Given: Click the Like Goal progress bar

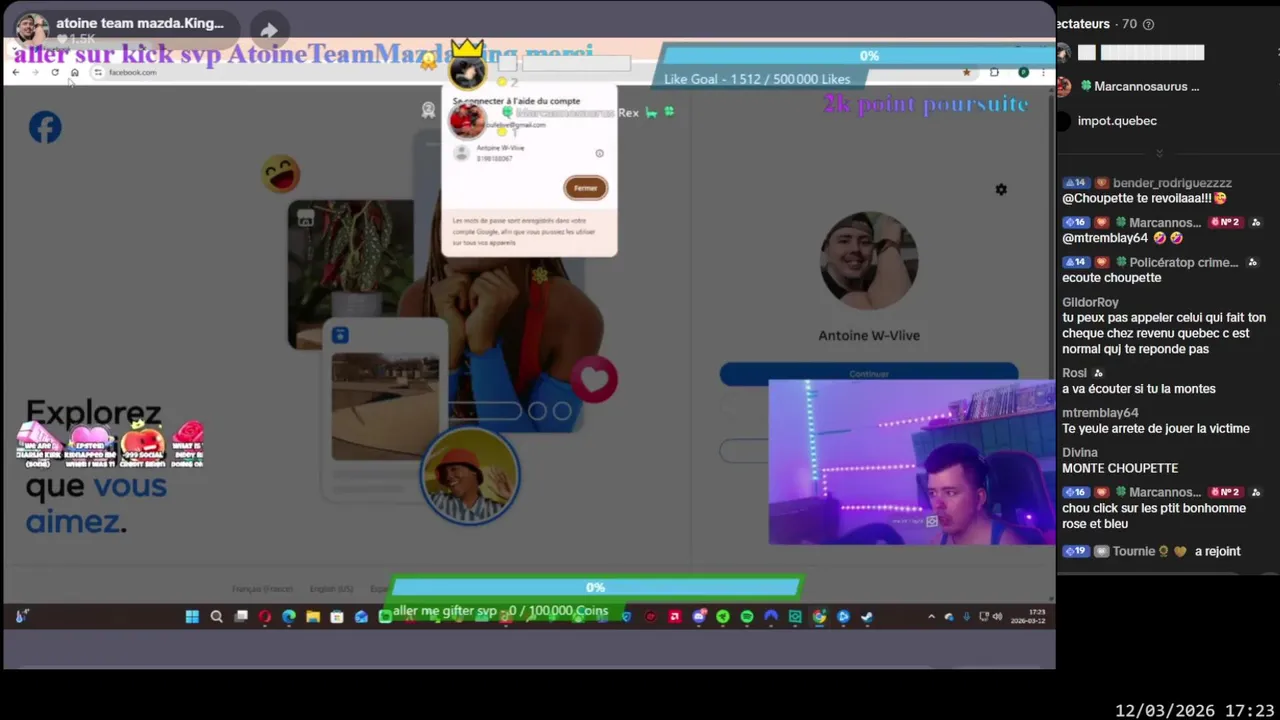Looking at the screenshot, I should click(857, 56).
